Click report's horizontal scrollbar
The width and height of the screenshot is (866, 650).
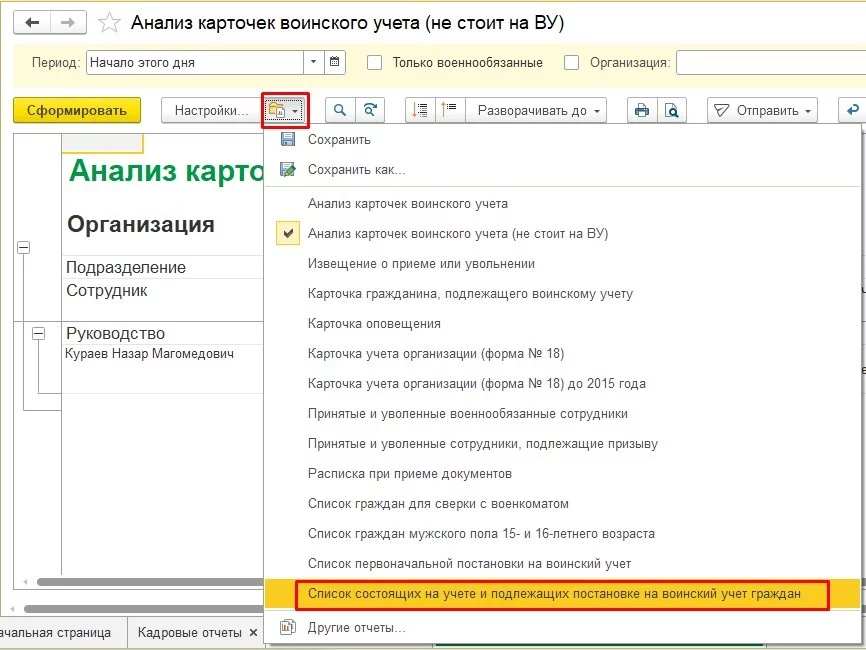[149, 582]
